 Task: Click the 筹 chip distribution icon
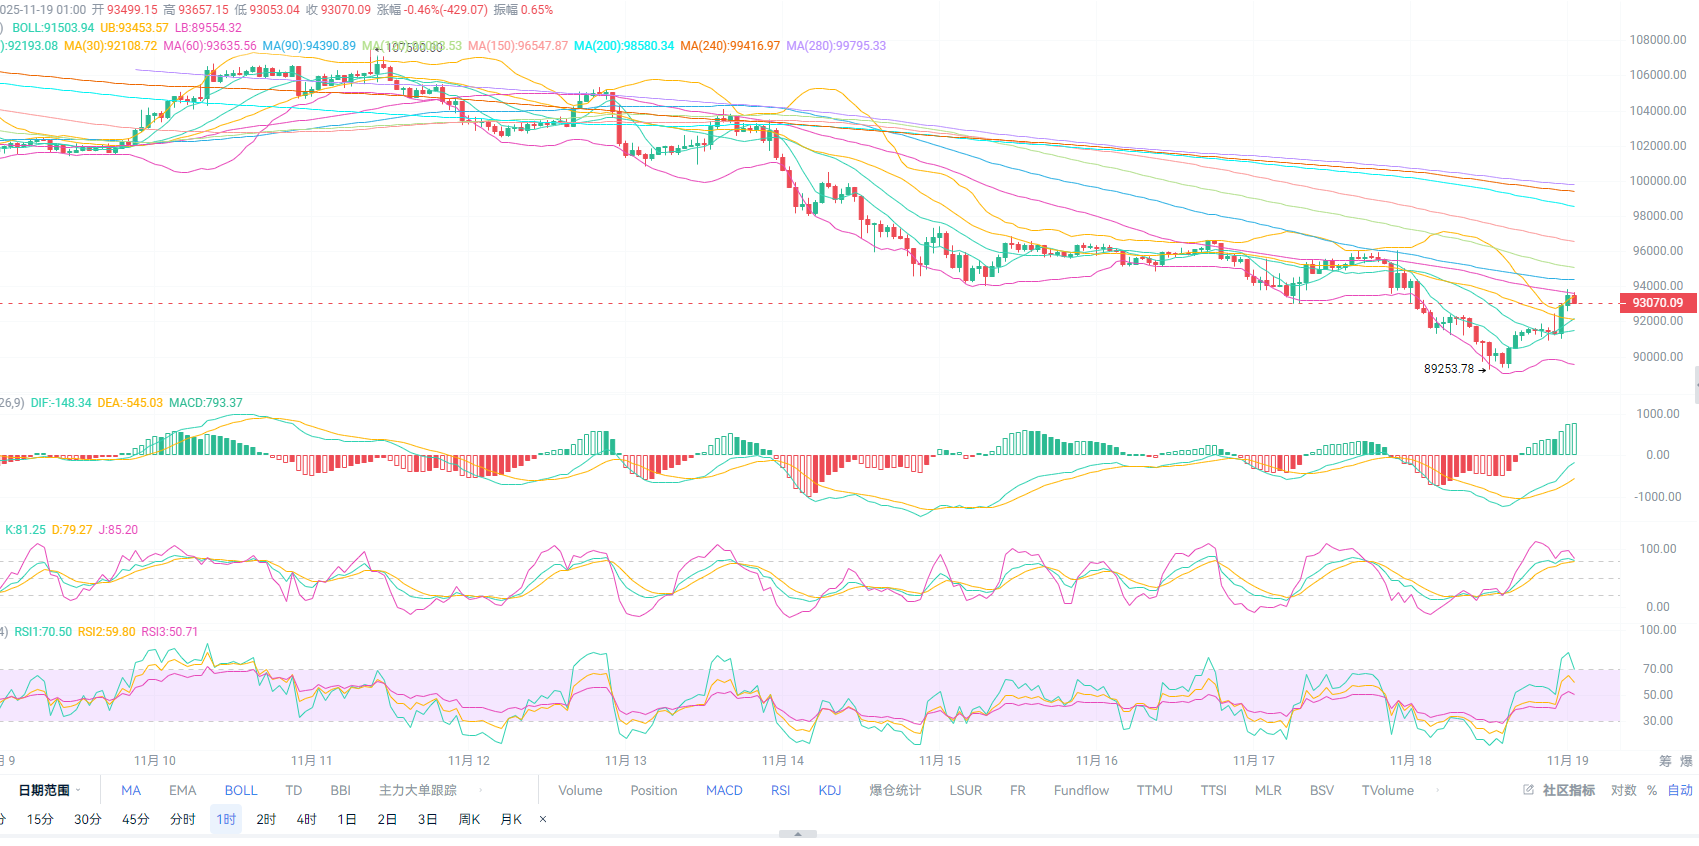[1665, 761]
